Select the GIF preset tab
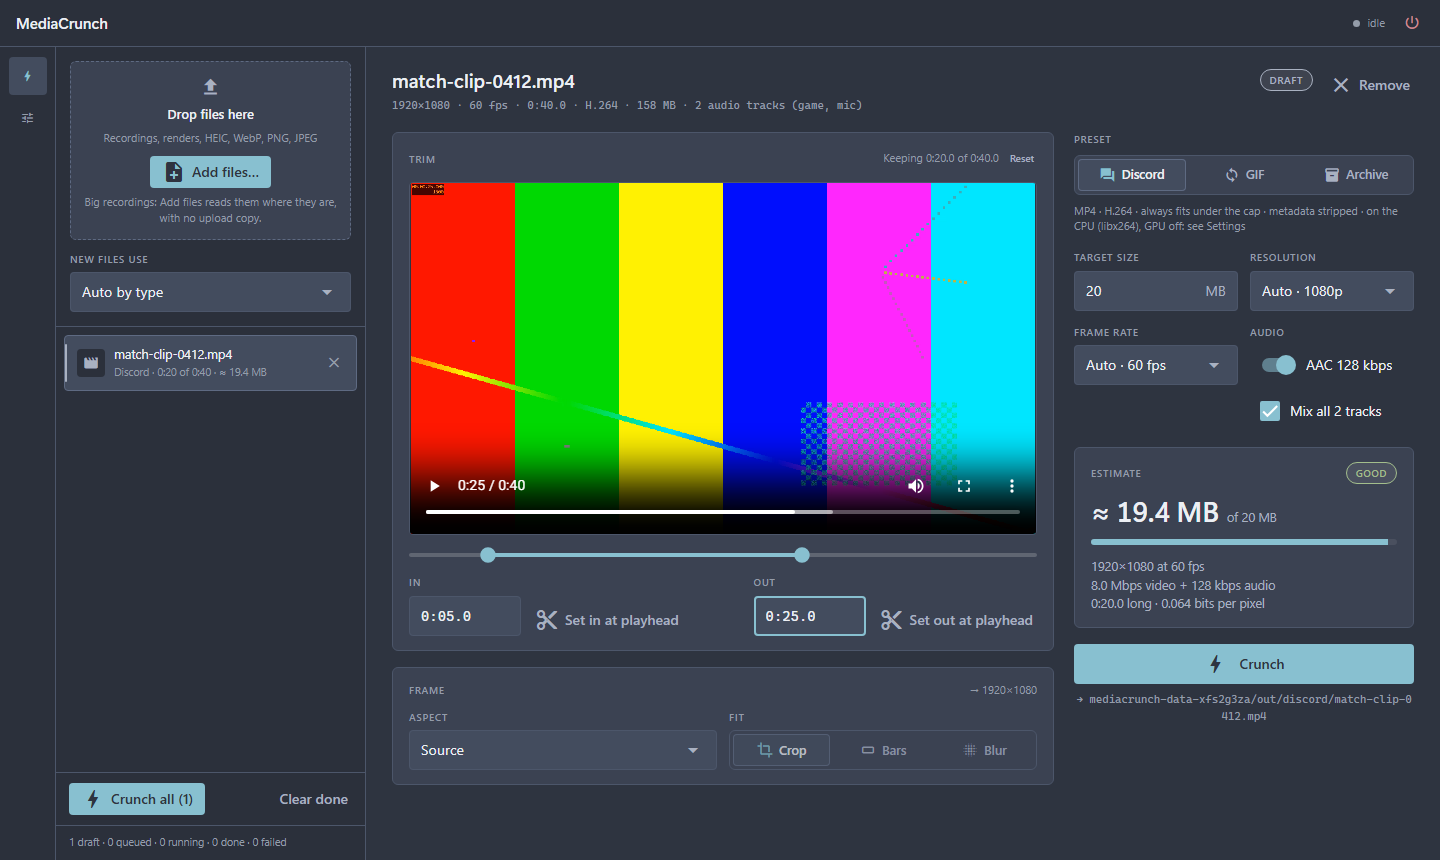Screen dimensions: 1440x860 1244,175
